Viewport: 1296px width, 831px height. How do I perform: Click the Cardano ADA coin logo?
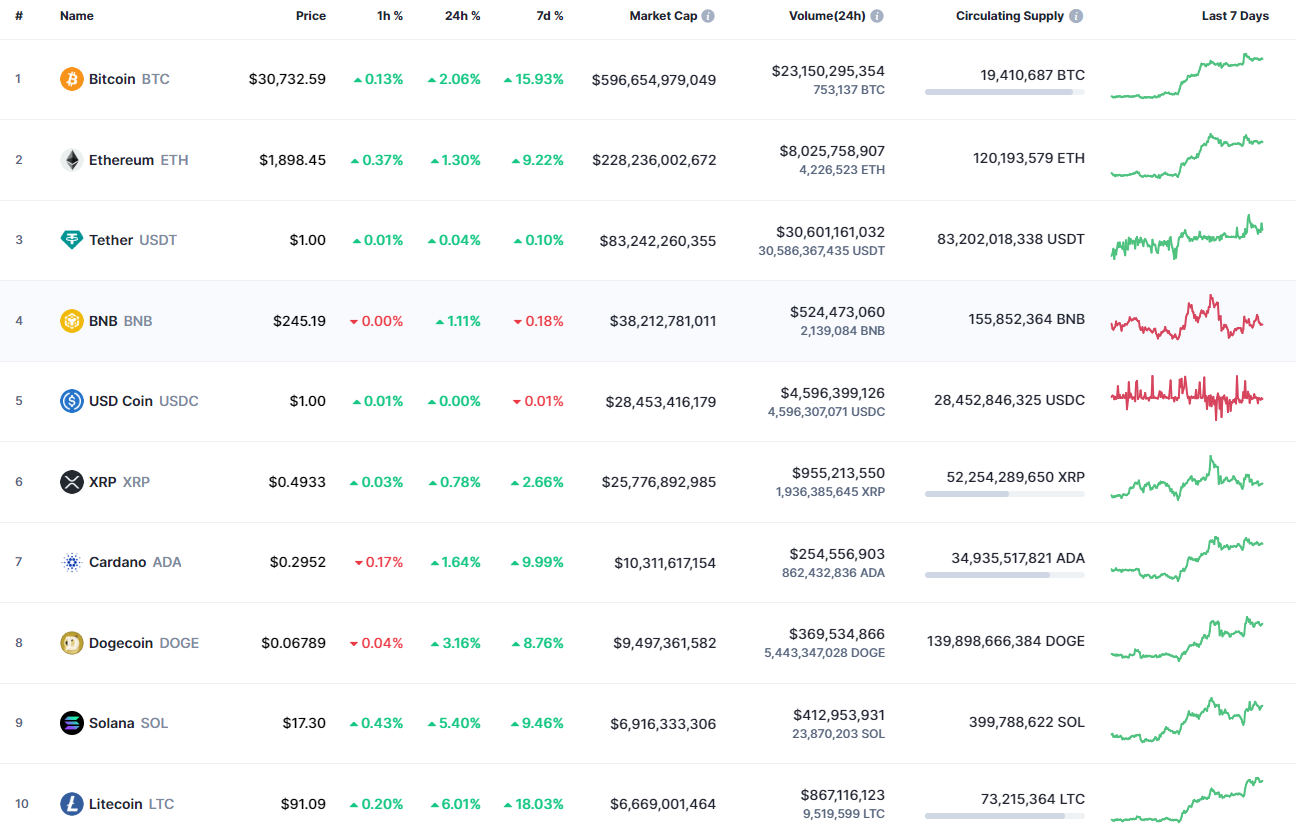click(70, 562)
